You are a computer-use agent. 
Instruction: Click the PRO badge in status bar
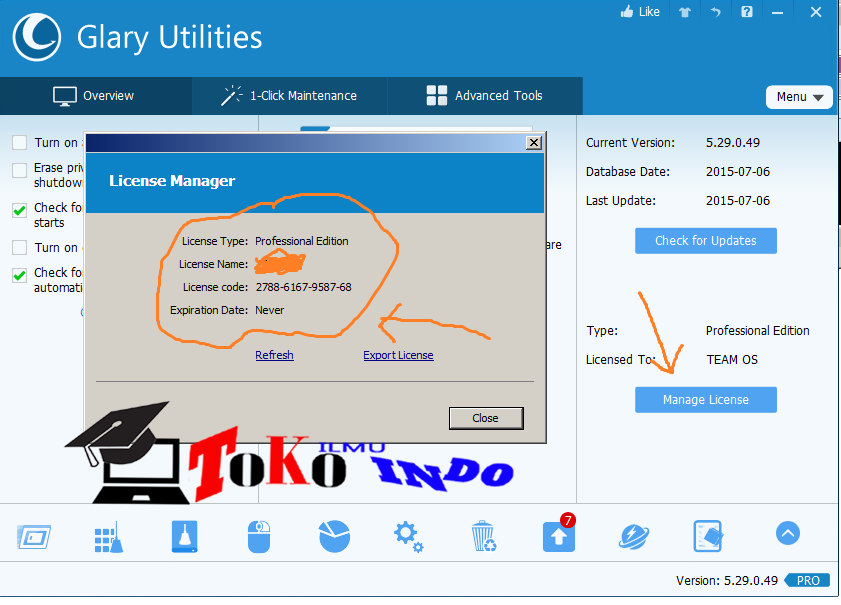807,580
